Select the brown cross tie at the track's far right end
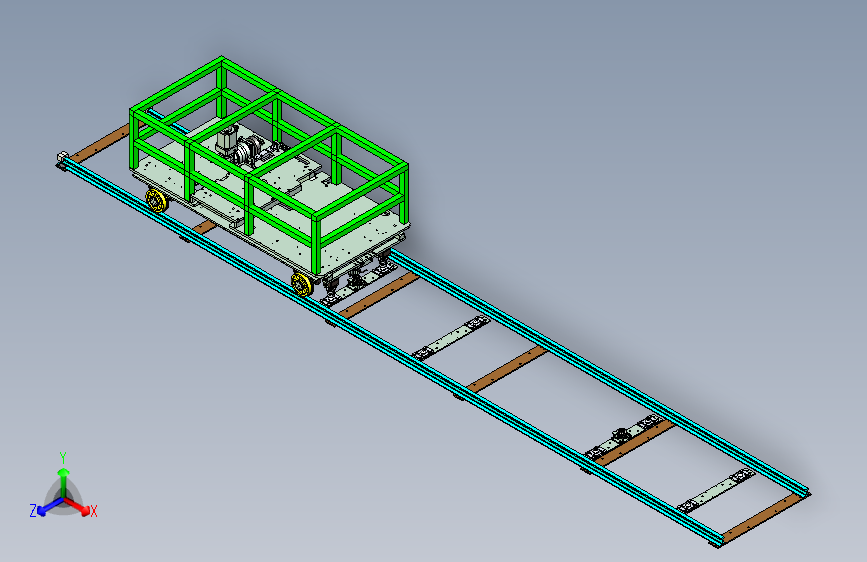The height and width of the screenshot is (562, 867). click(762, 518)
